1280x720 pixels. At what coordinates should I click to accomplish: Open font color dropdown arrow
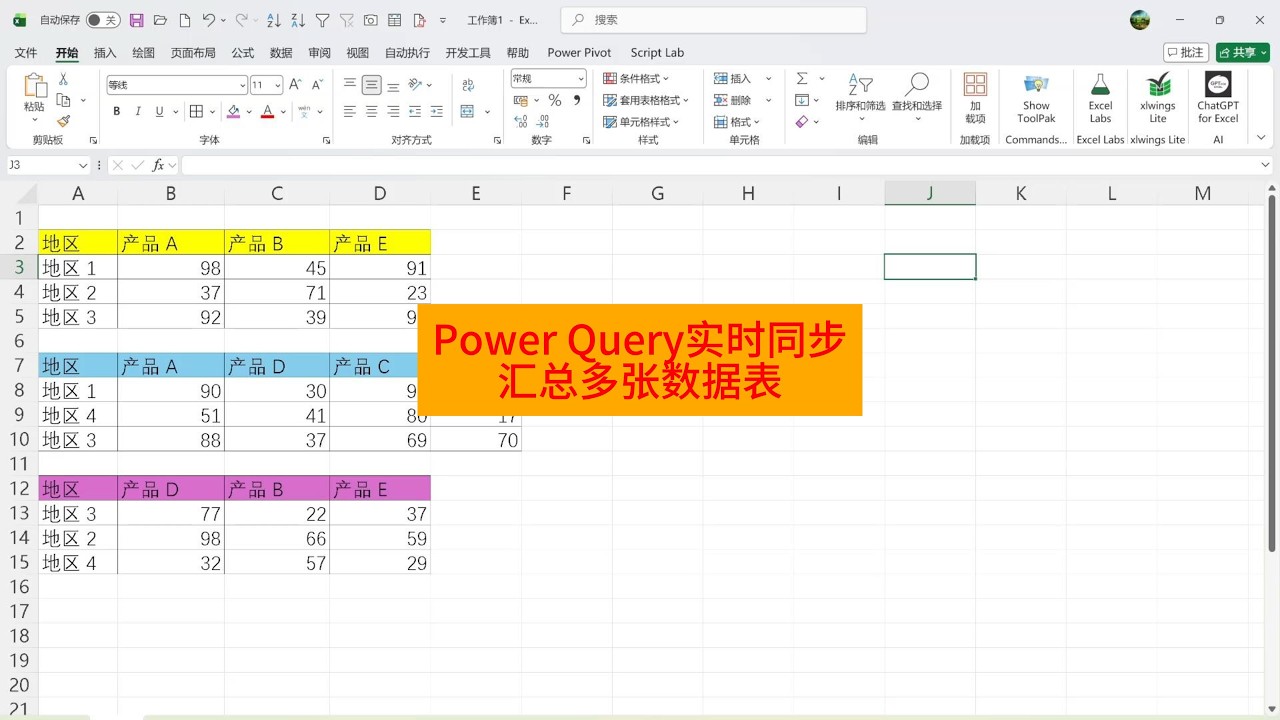pos(282,111)
